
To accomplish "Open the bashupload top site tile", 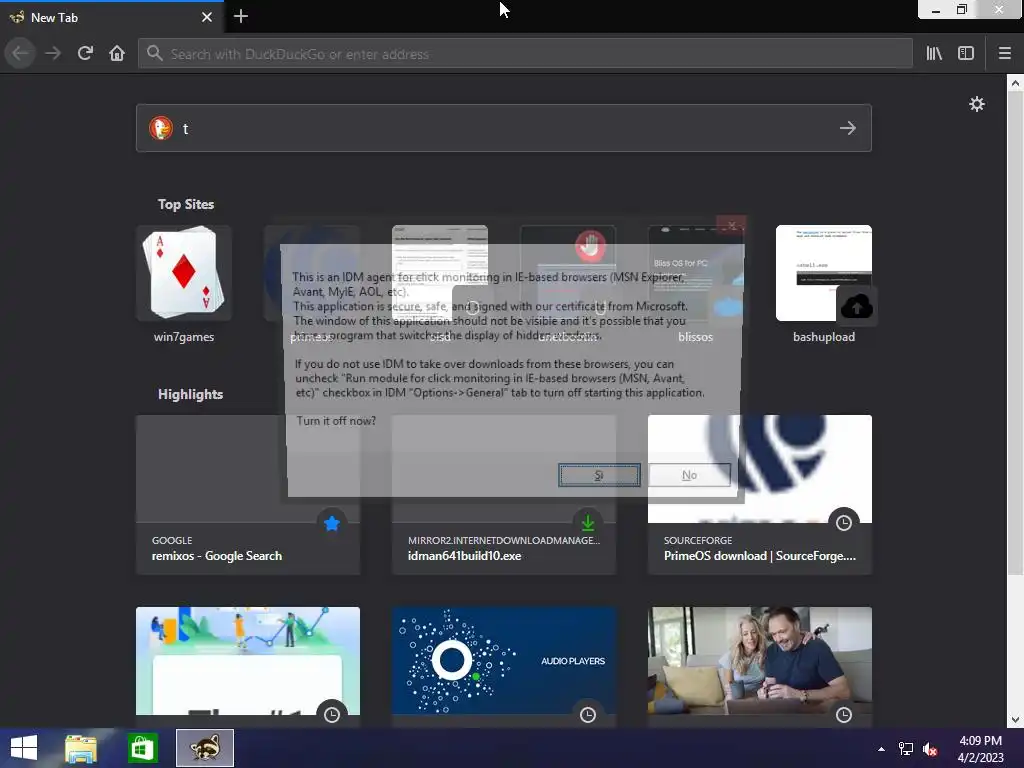I will tap(824, 284).
